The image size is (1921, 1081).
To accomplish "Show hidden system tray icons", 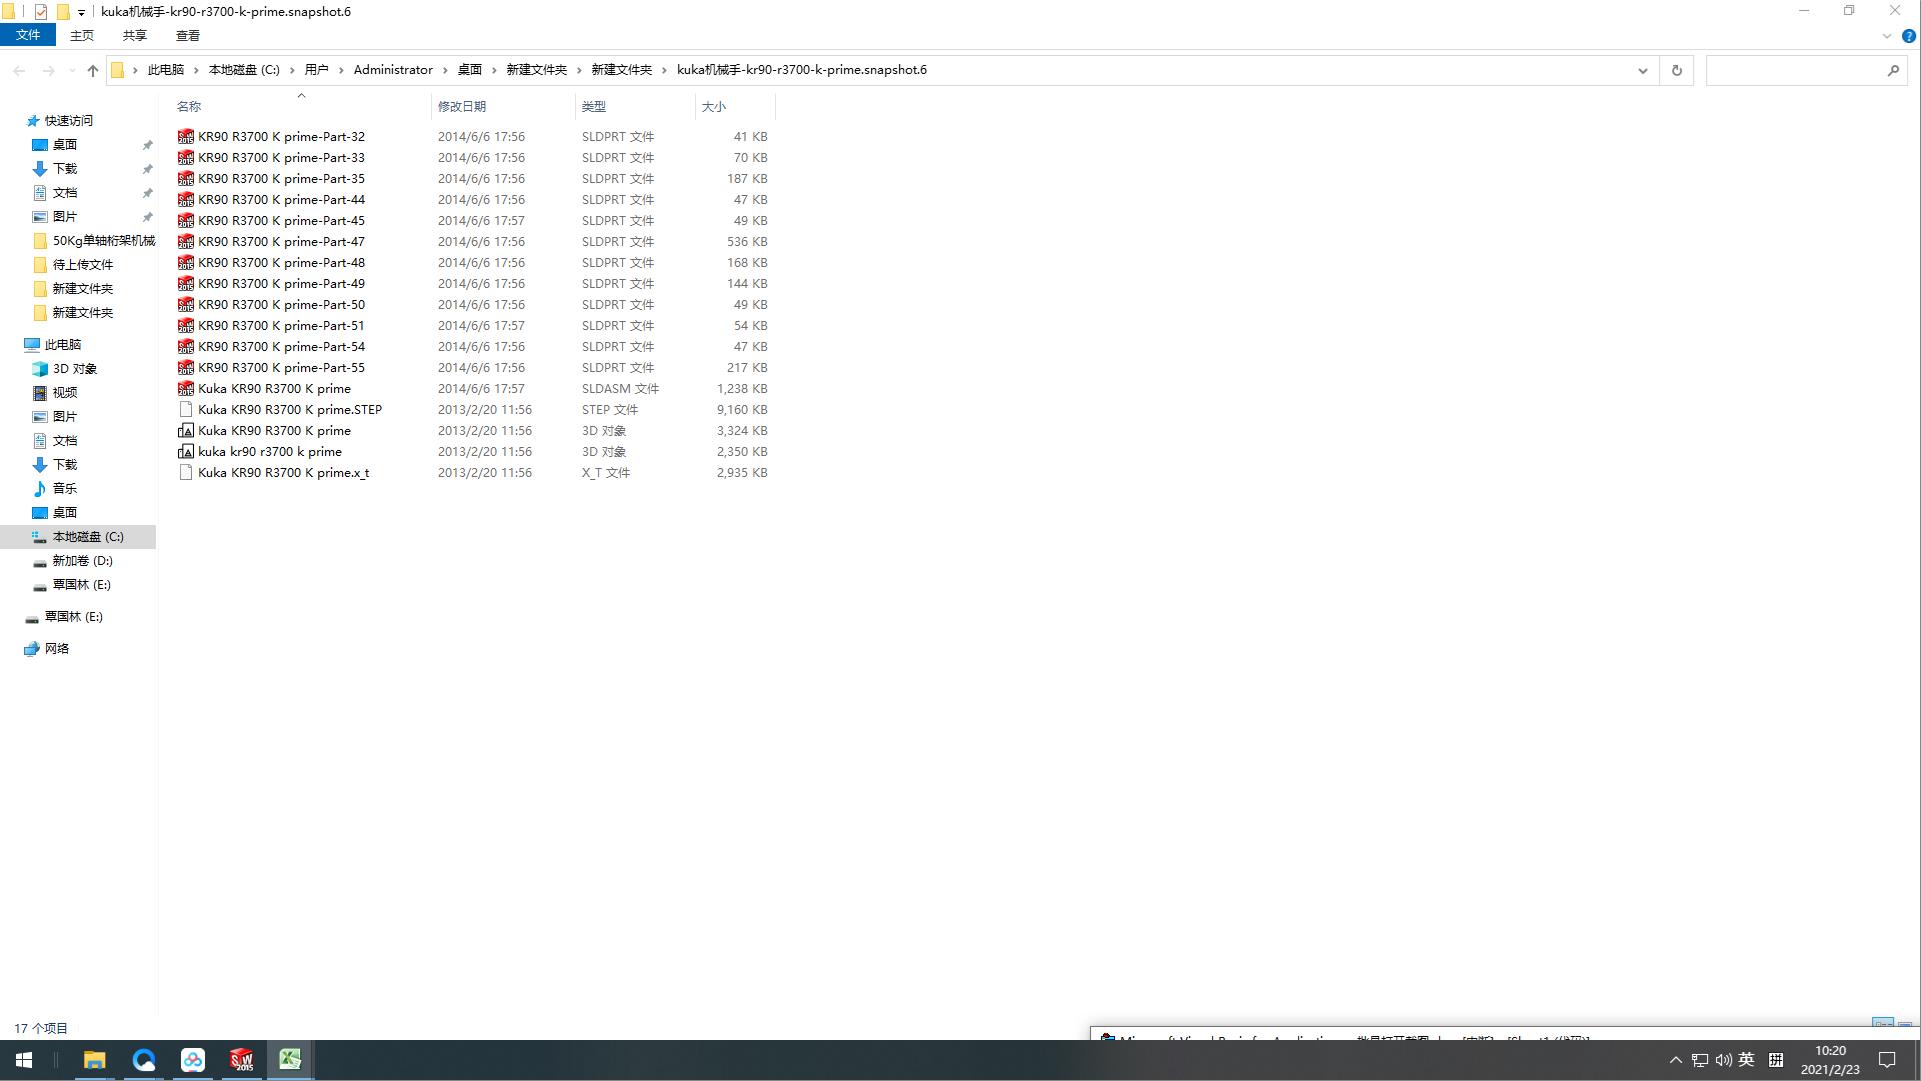I will click(1676, 1060).
